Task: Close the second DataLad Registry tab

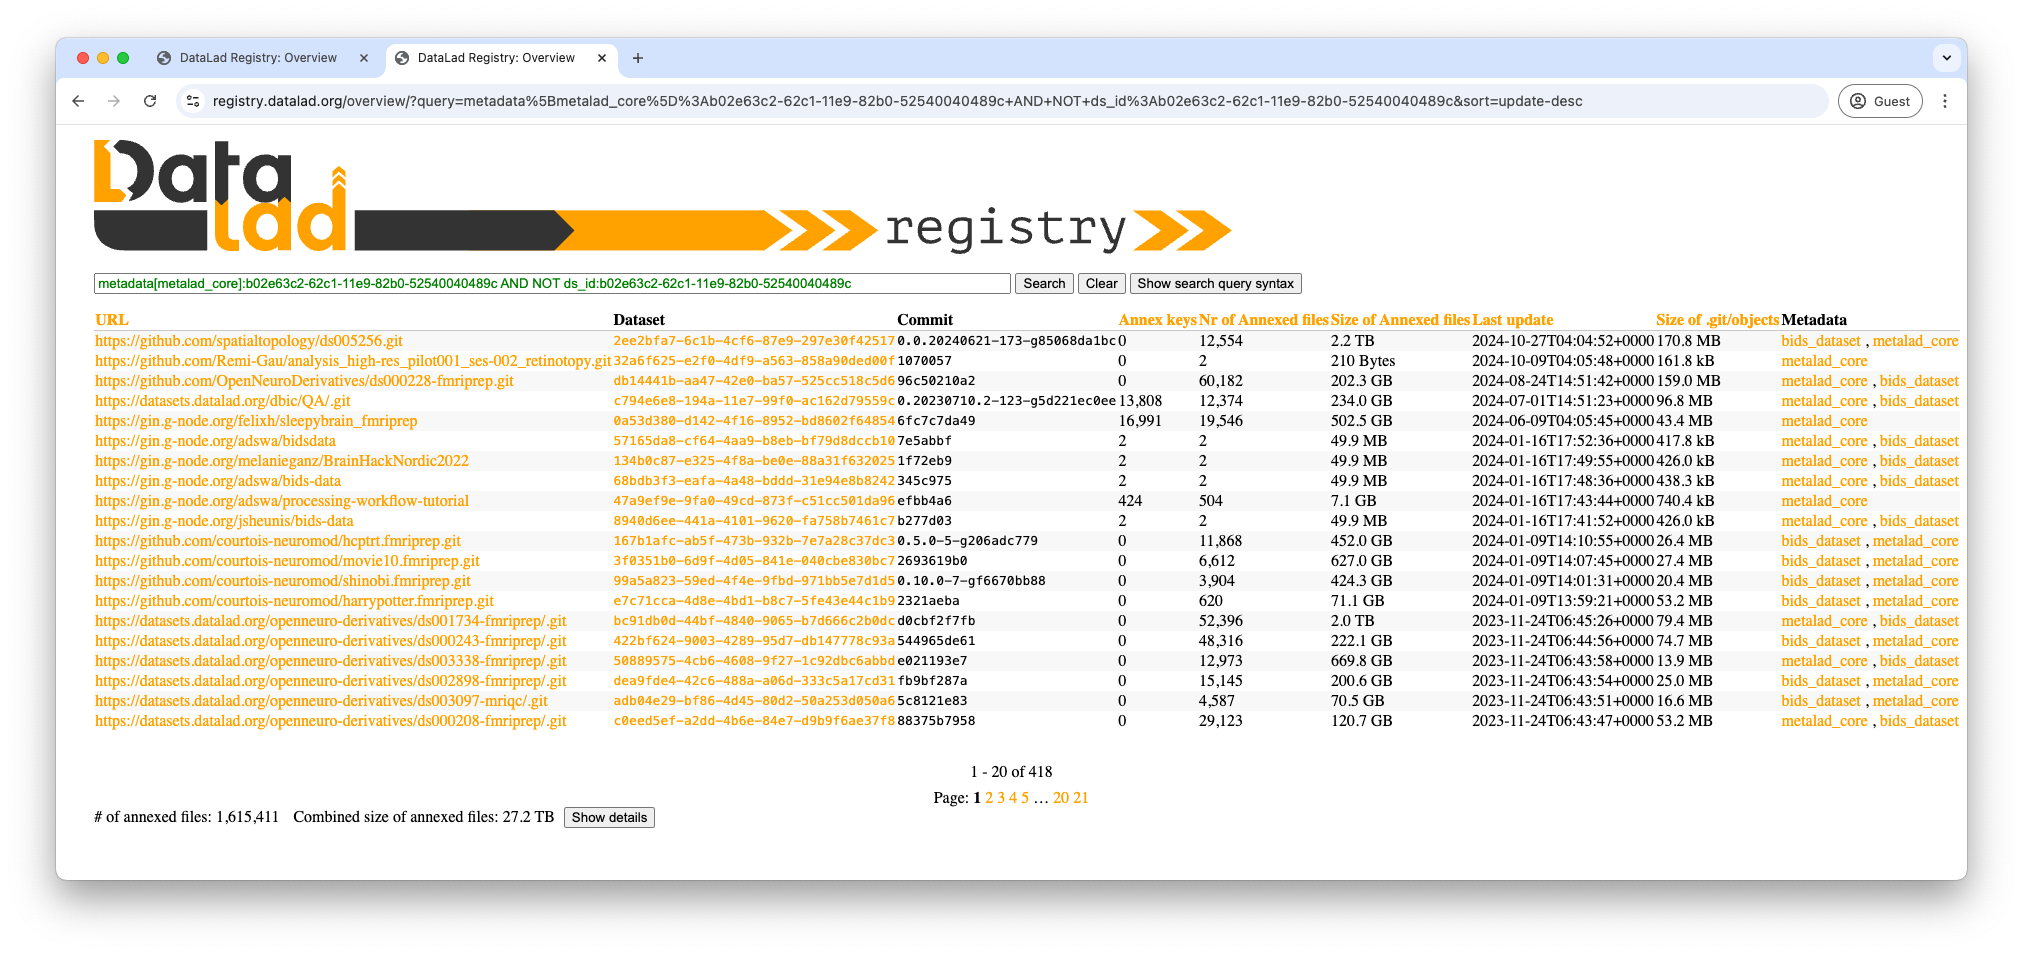Action: tap(602, 58)
